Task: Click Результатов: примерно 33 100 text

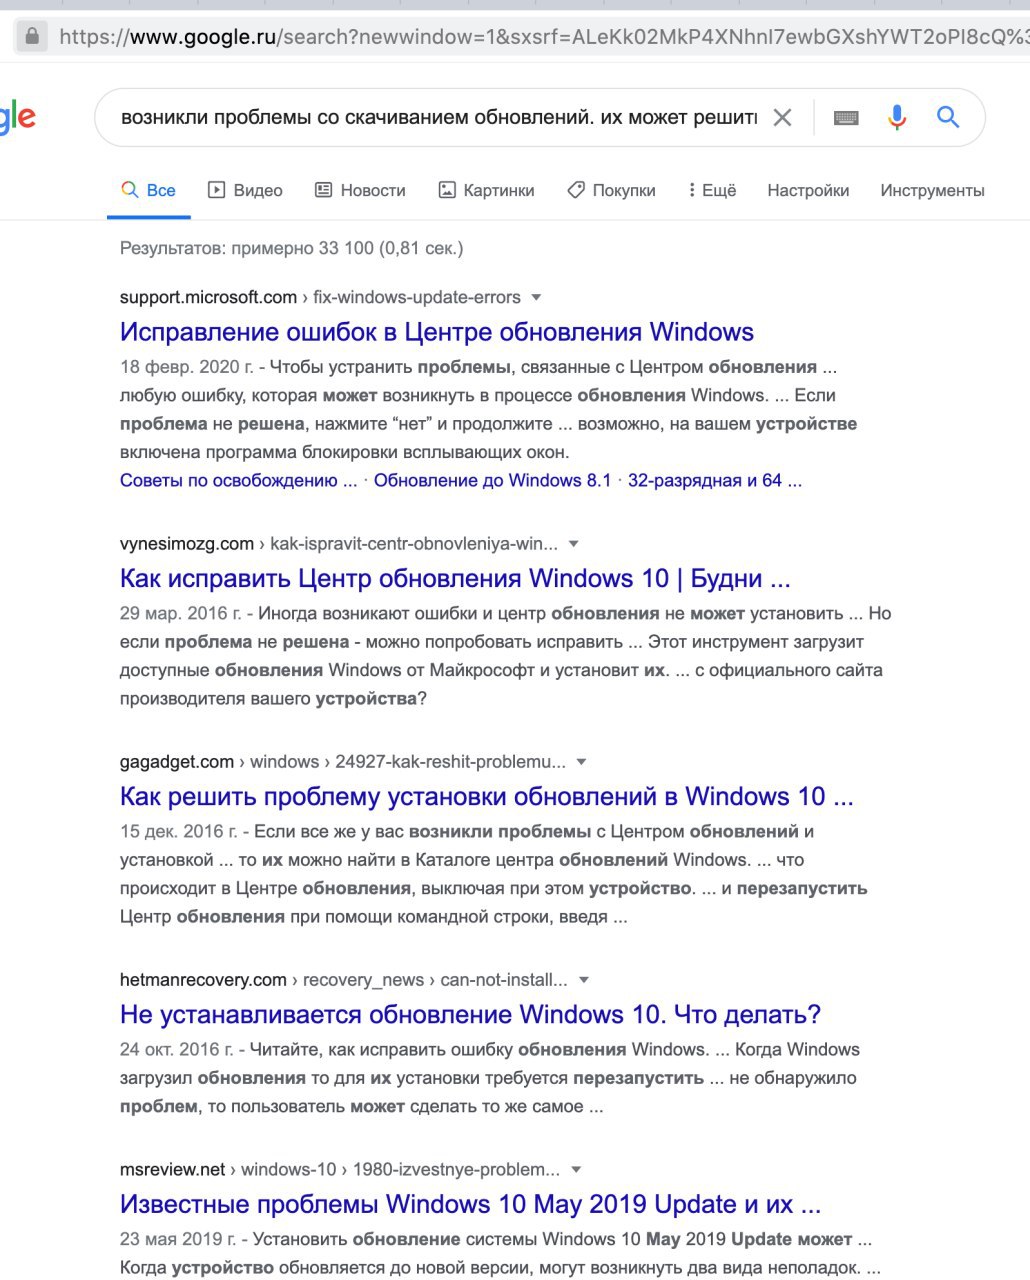Action: pyautogui.click(x=291, y=248)
